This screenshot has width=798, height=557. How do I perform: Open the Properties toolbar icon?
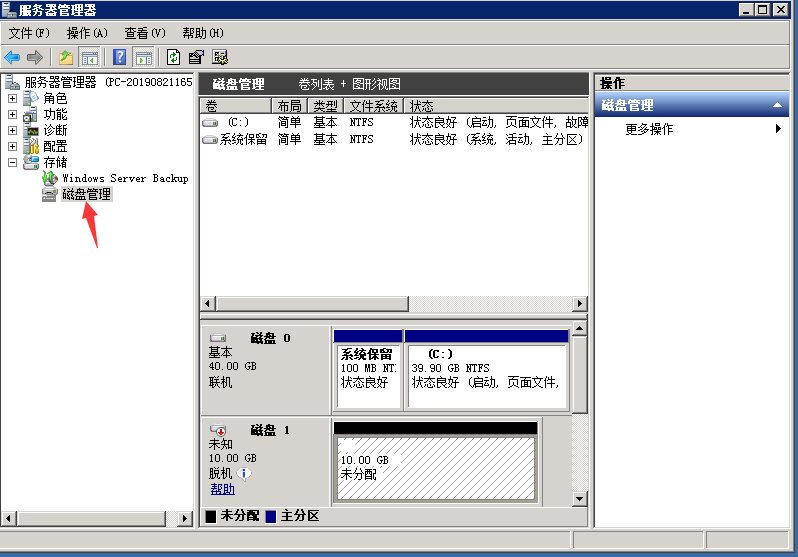(x=196, y=58)
